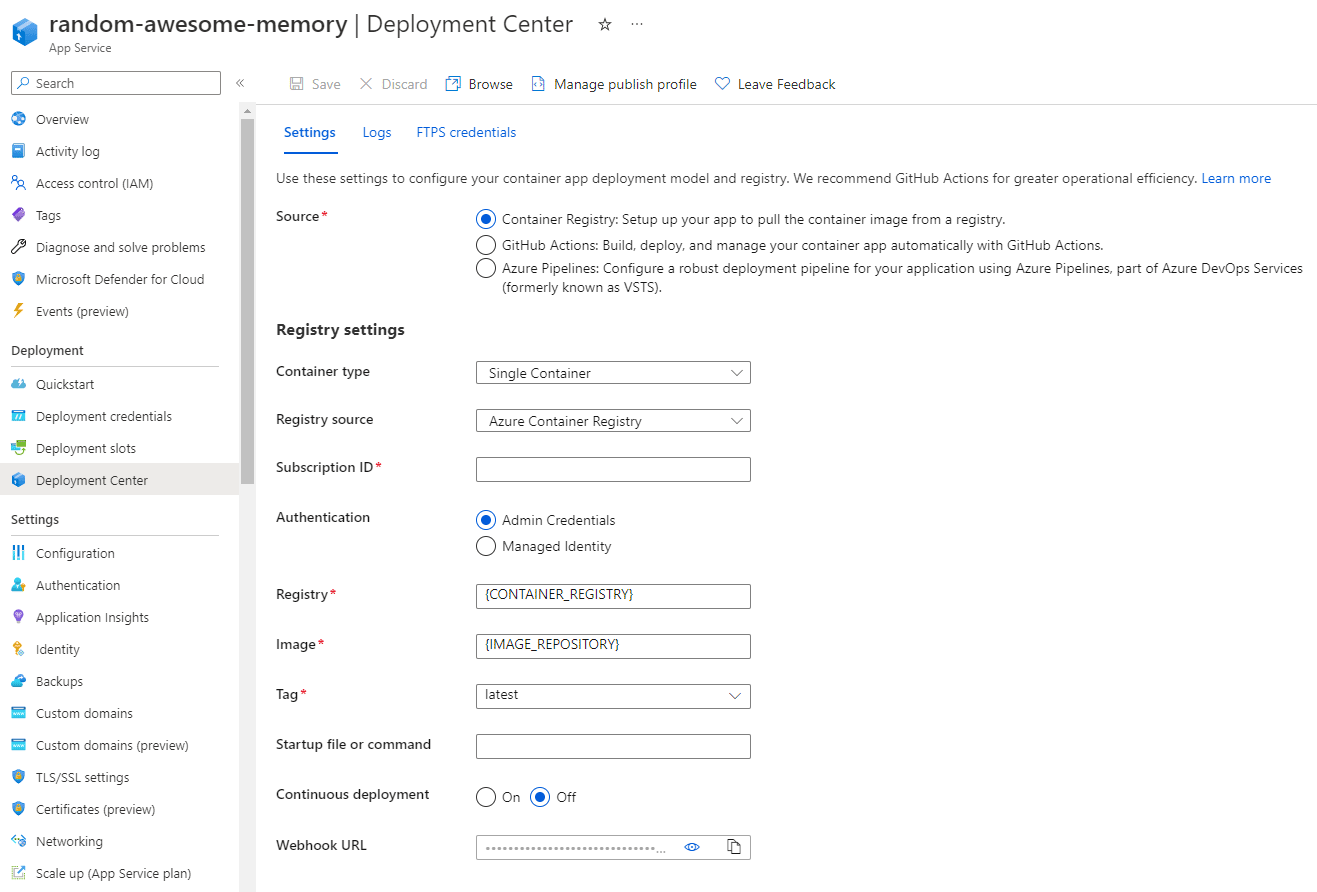Click the sidebar Search box
The height and width of the screenshot is (892, 1317).
tap(116, 83)
